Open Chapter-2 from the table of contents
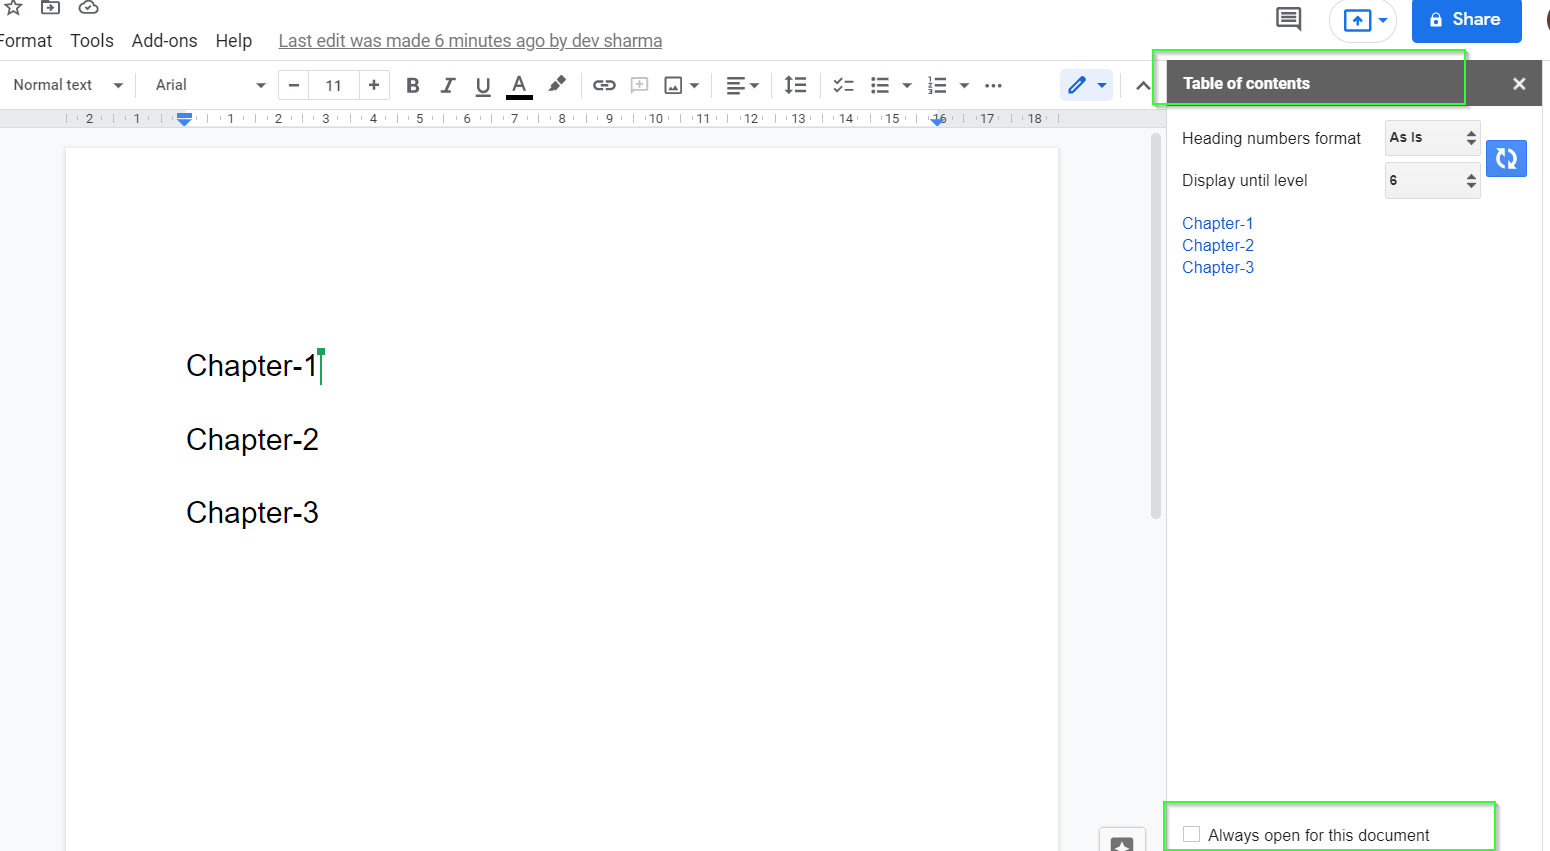Image resolution: width=1550 pixels, height=851 pixels. (1217, 245)
